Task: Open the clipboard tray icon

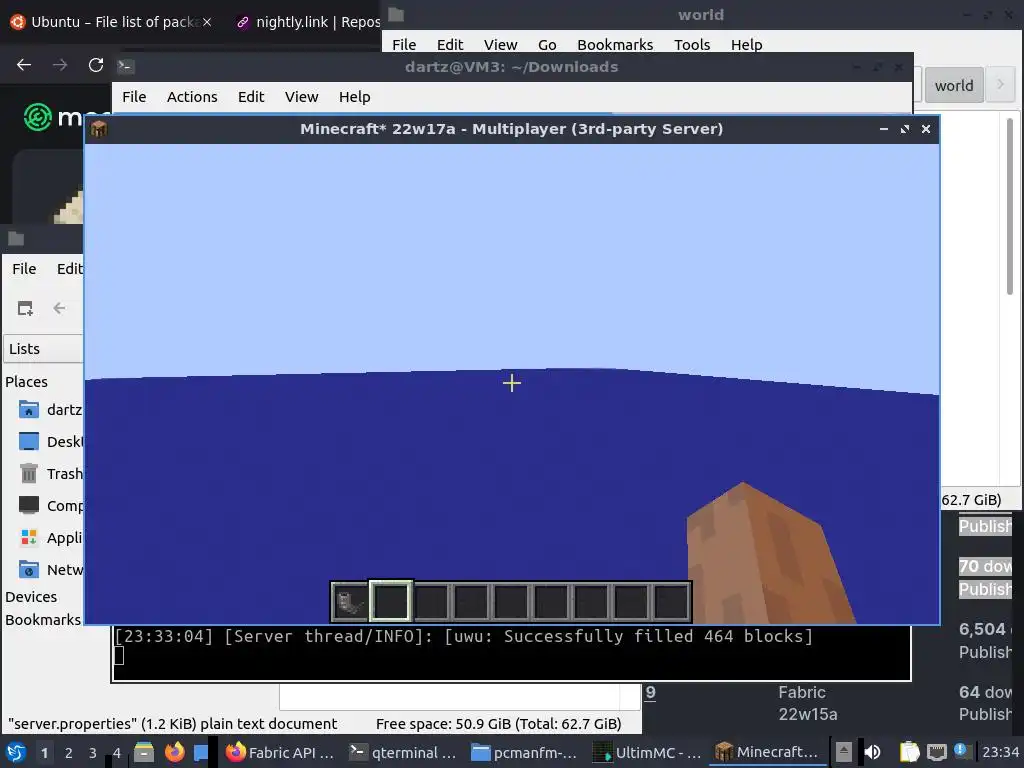Action: [909, 752]
